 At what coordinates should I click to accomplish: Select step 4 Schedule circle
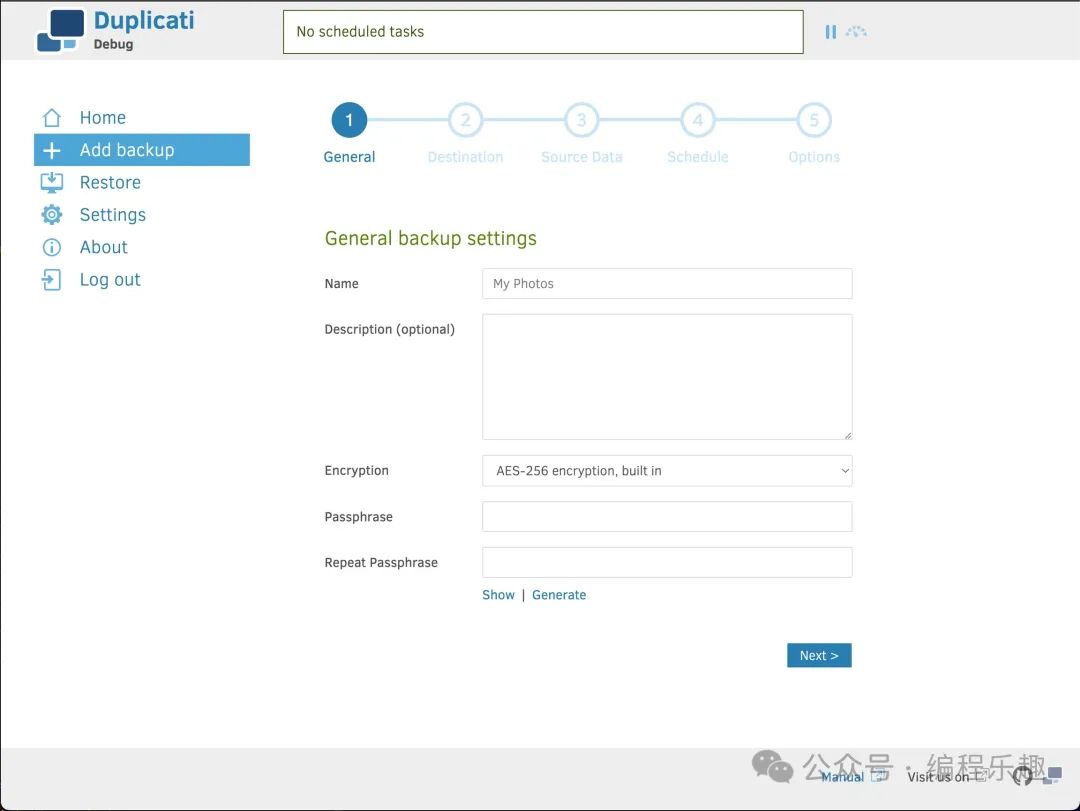pyautogui.click(x=698, y=121)
